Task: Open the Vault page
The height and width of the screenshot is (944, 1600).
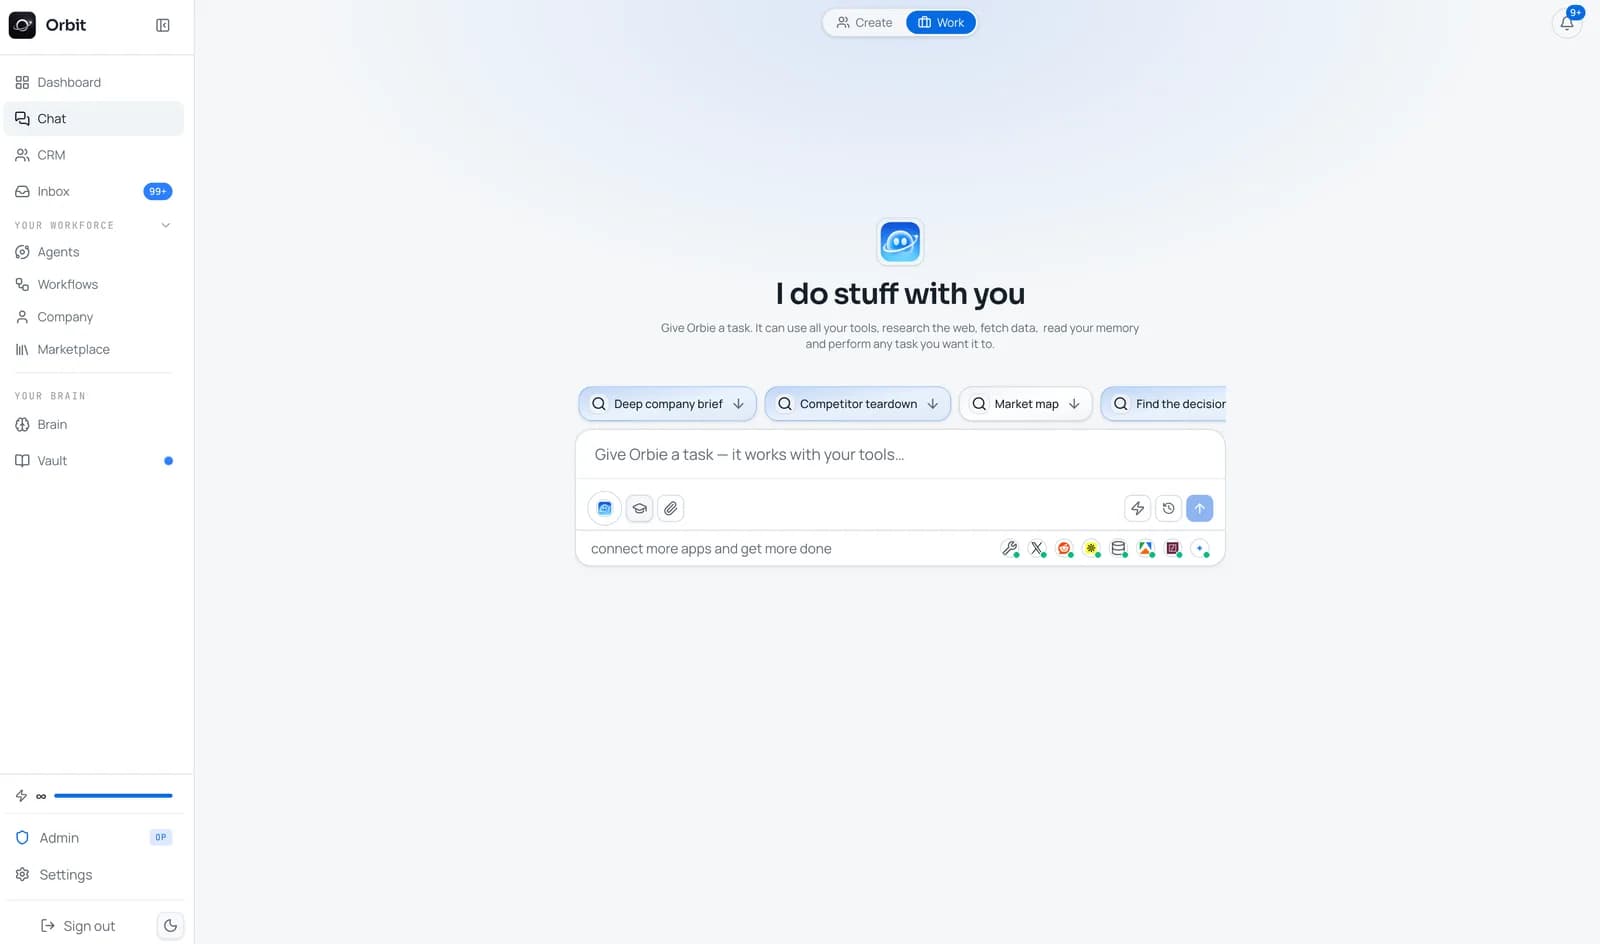Action: point(94,461)
